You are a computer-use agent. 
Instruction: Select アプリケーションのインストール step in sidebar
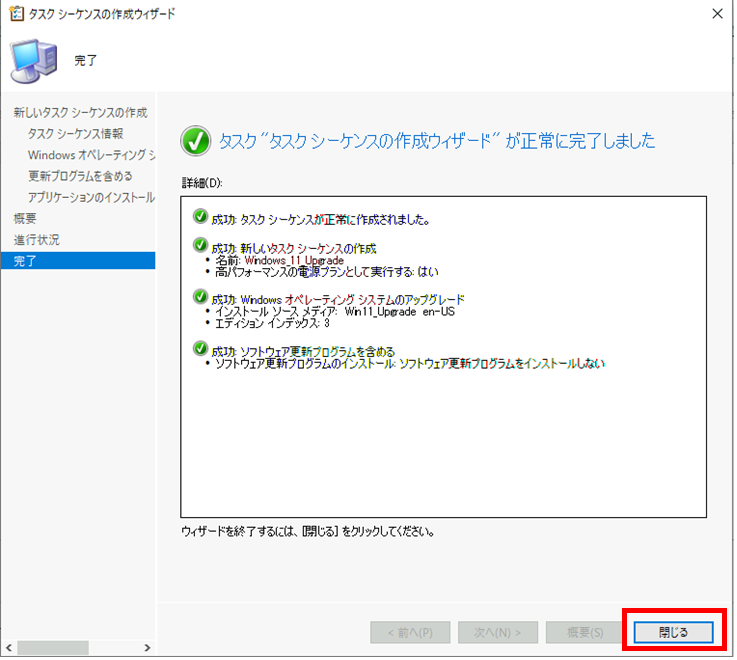(91, 197)
